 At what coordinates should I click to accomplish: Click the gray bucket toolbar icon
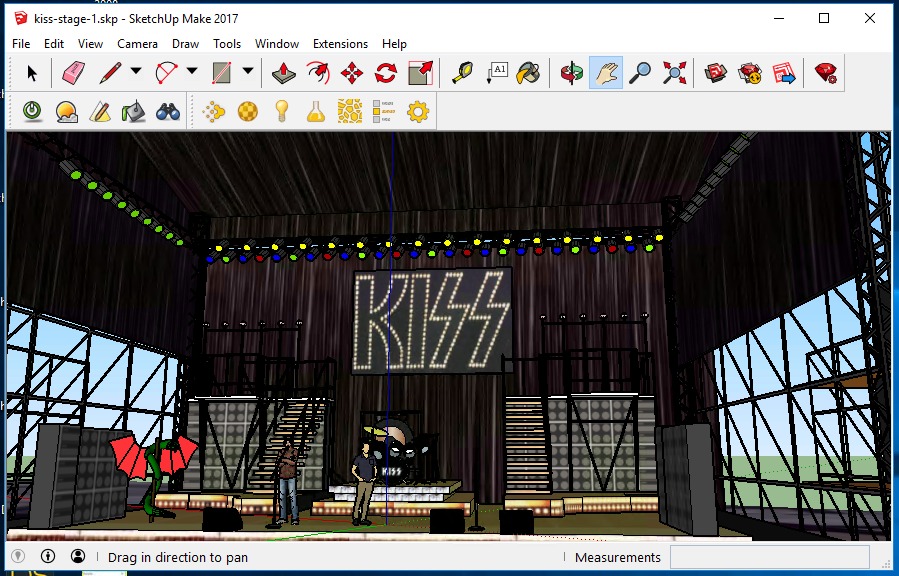[x=134, y=111]
